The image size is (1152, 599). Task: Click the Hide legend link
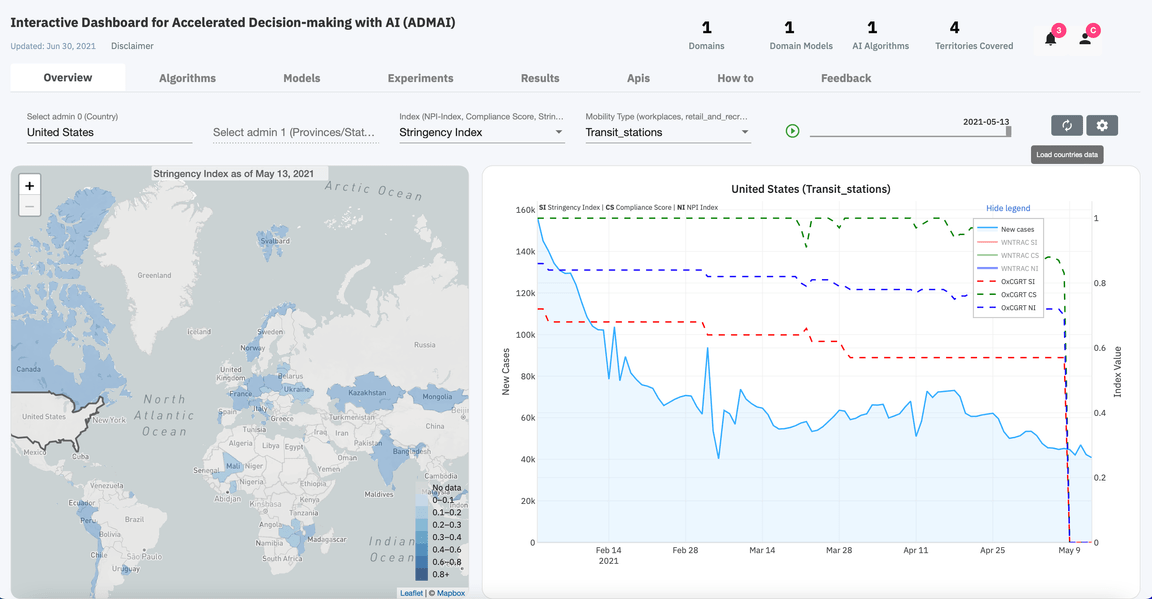point(1008,208)
